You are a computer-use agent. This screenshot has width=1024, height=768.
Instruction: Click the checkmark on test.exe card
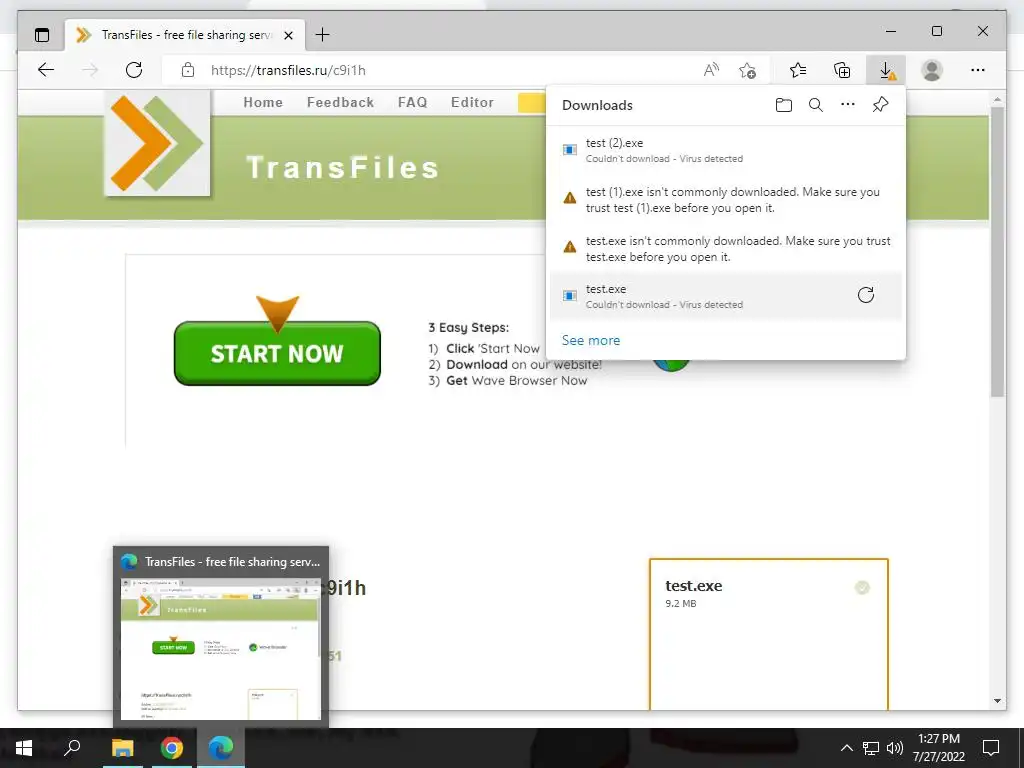click(x=862, y=588)
